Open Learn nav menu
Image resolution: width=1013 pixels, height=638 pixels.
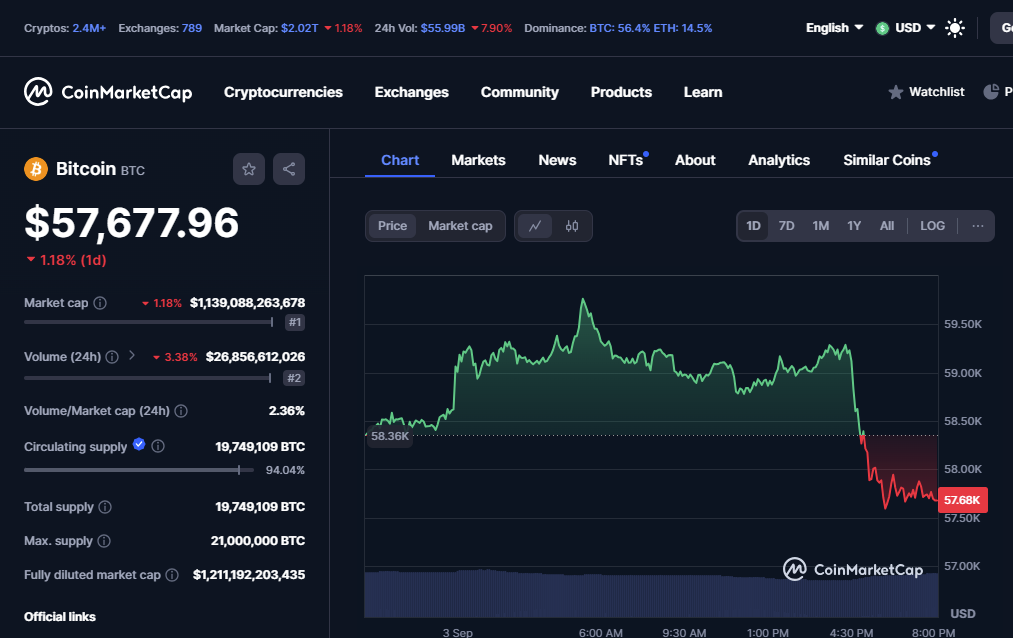[x=703, y=92]
